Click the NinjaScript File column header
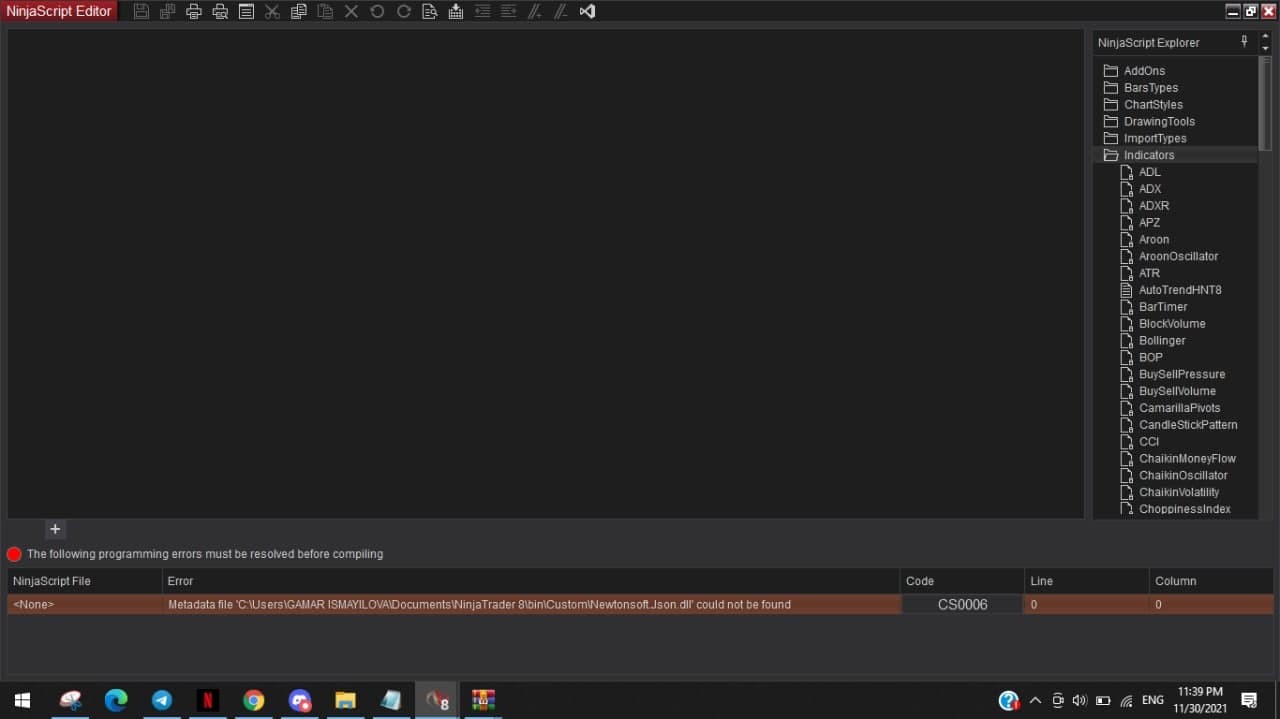The height and width of the screenshot is (719, 1280). click(x=84, y=581)
